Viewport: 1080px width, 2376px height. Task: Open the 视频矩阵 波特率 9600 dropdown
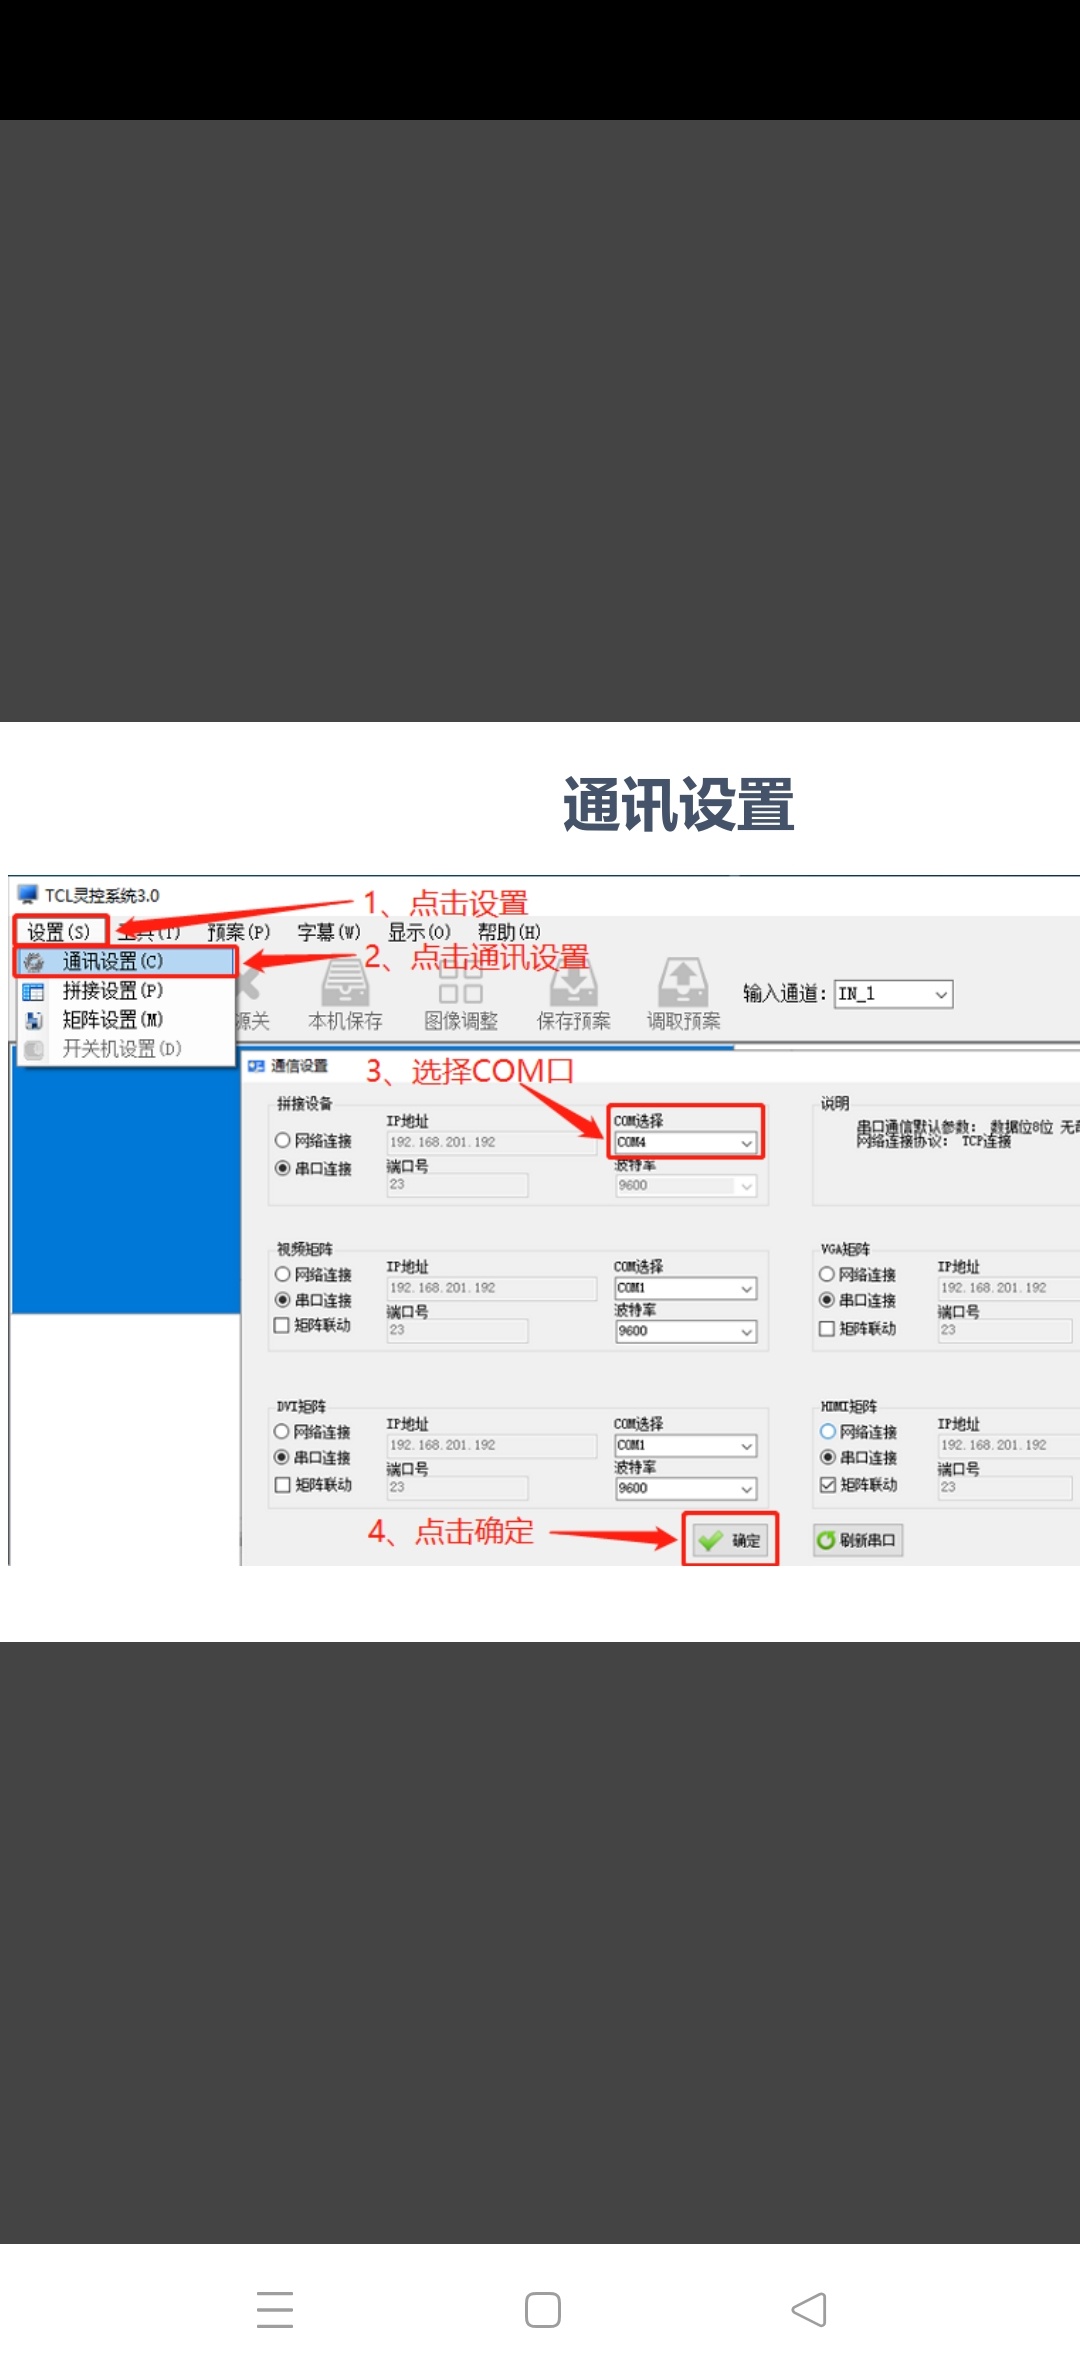pos(686,1332)
